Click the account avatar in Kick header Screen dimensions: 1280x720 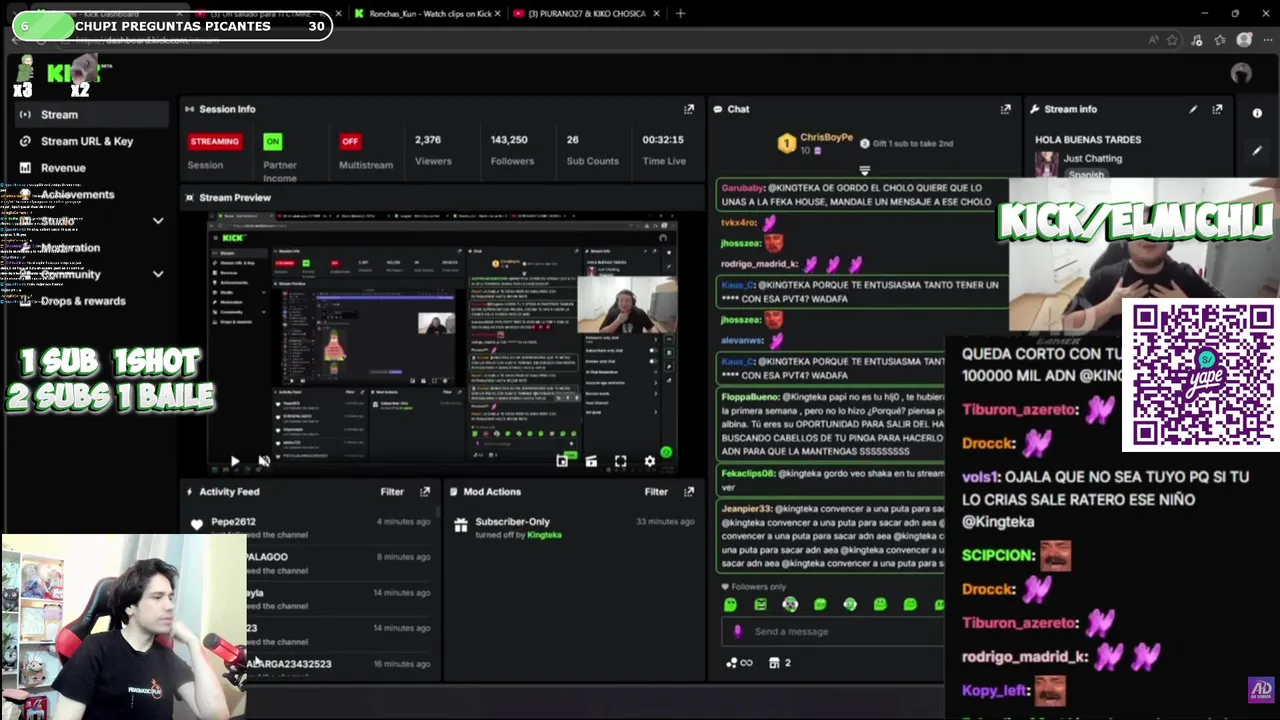pyautogui.click(x=1241, y=73)
